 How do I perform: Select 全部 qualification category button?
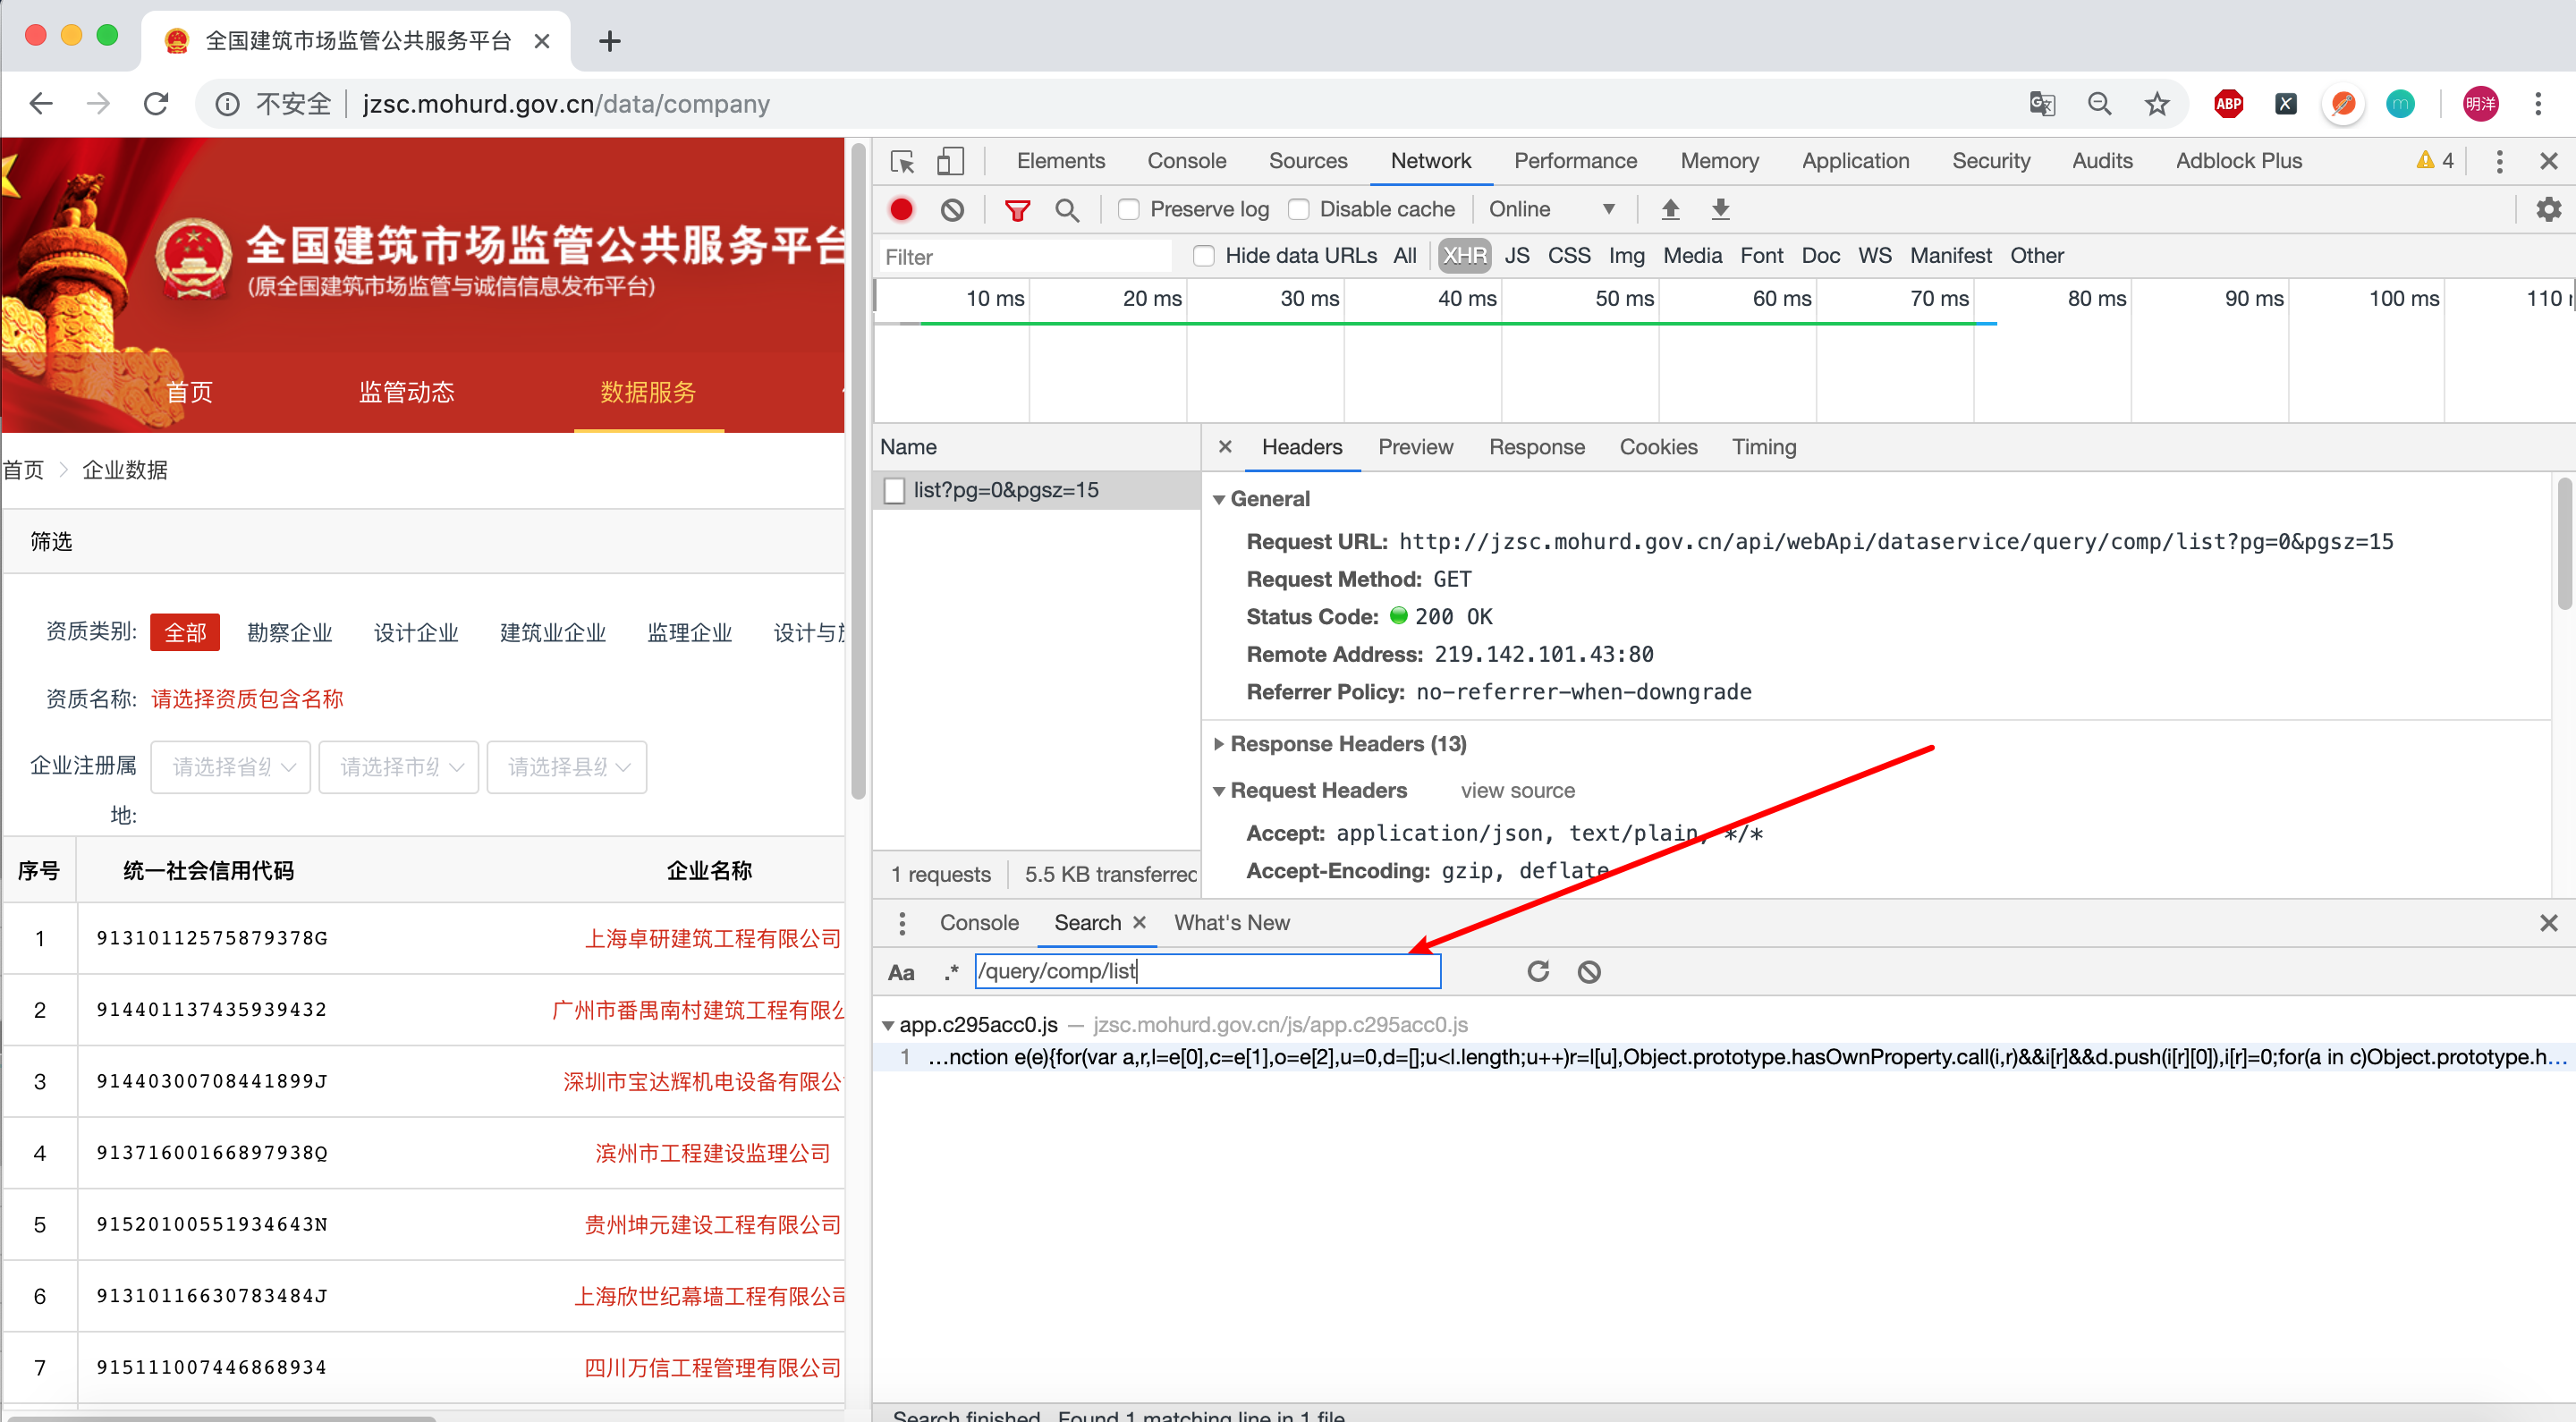[x=185, y=632]
